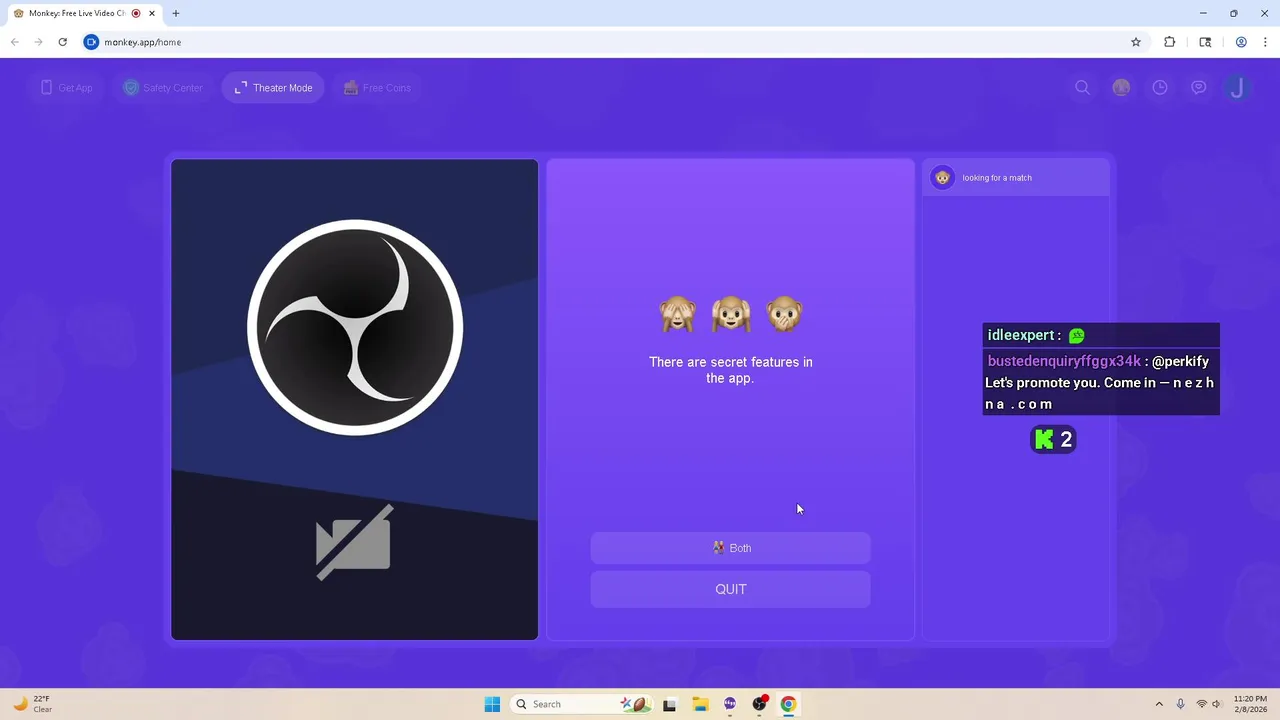This screenshot has width=1280, height=720.
Task: Open Free Coins
Action: 377,88
